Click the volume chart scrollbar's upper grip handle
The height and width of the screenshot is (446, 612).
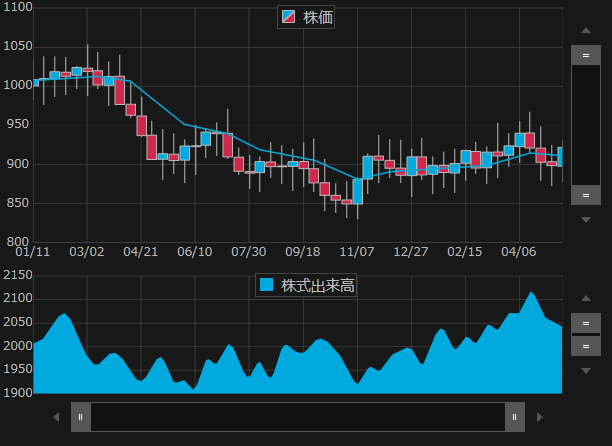(x=586, y=323)
